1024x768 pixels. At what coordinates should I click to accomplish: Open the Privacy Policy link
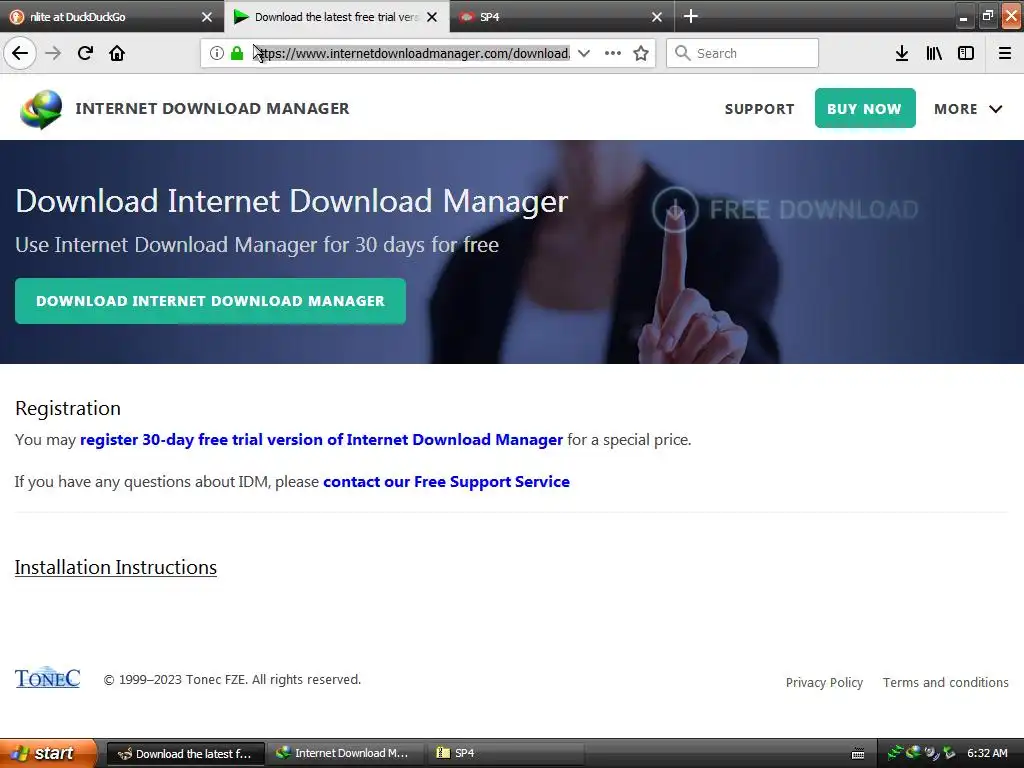tap(824, 682)
